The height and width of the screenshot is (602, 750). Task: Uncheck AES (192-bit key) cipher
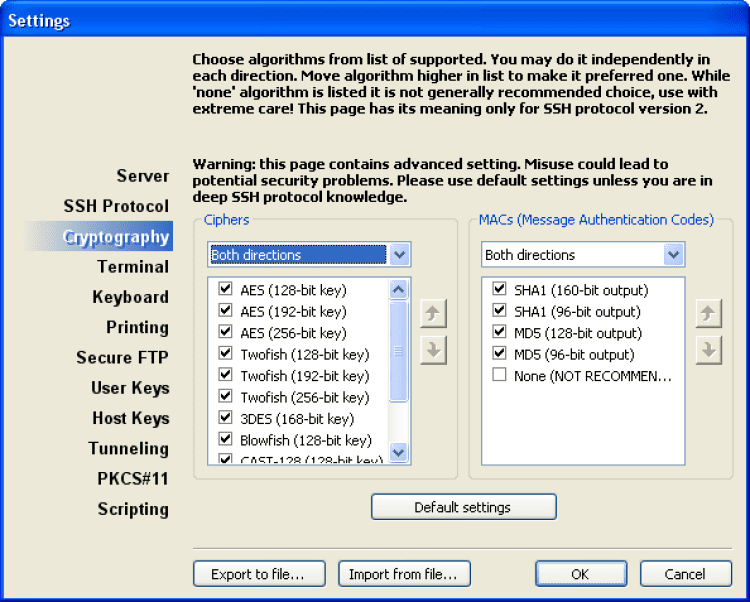[225, 310]
